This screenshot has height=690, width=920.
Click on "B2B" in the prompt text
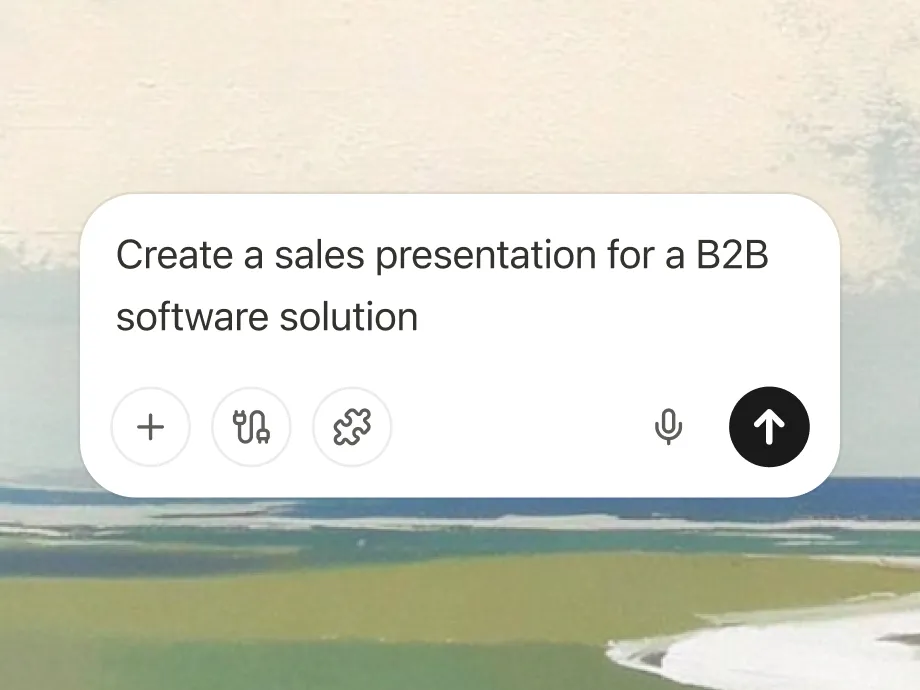(x=732, y=255)
